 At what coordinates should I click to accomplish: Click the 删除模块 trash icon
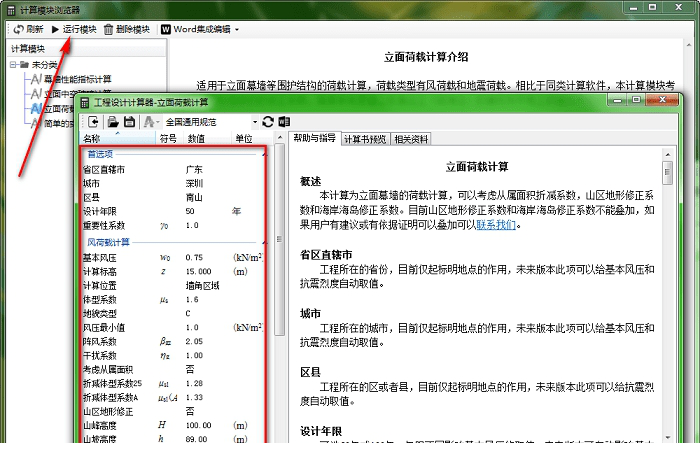coord(108,29)
